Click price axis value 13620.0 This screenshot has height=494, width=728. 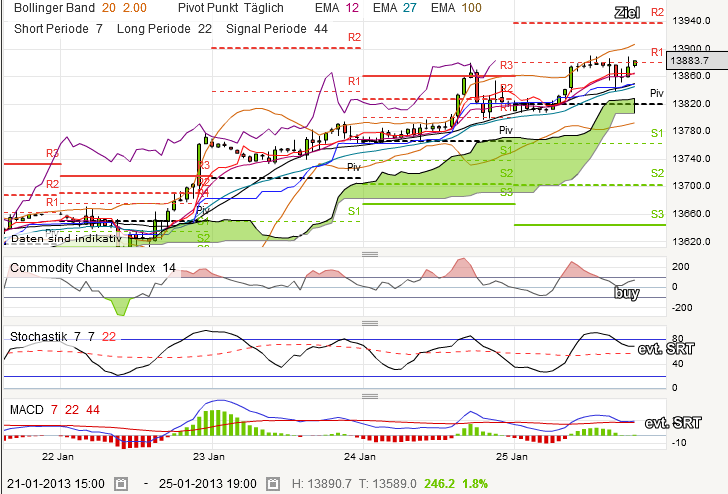click(x=691, y=241)
